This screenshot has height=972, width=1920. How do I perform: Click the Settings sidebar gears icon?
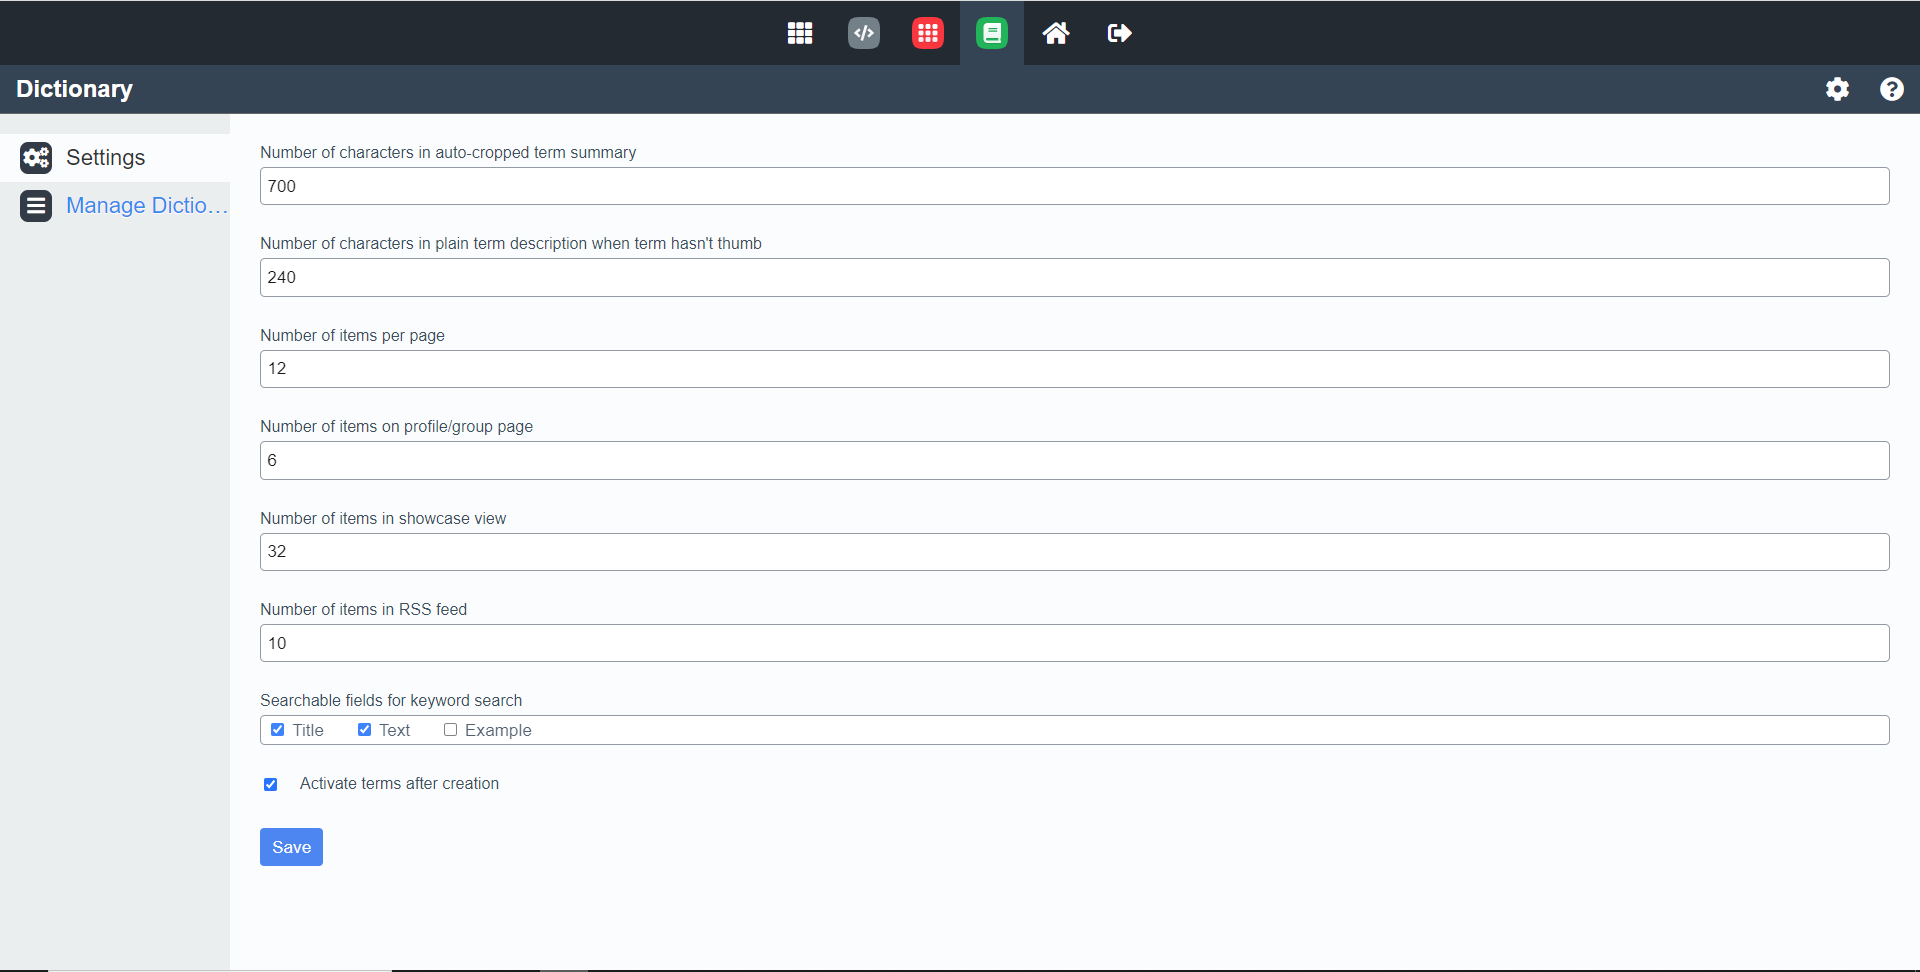click(x=36, y=157)
